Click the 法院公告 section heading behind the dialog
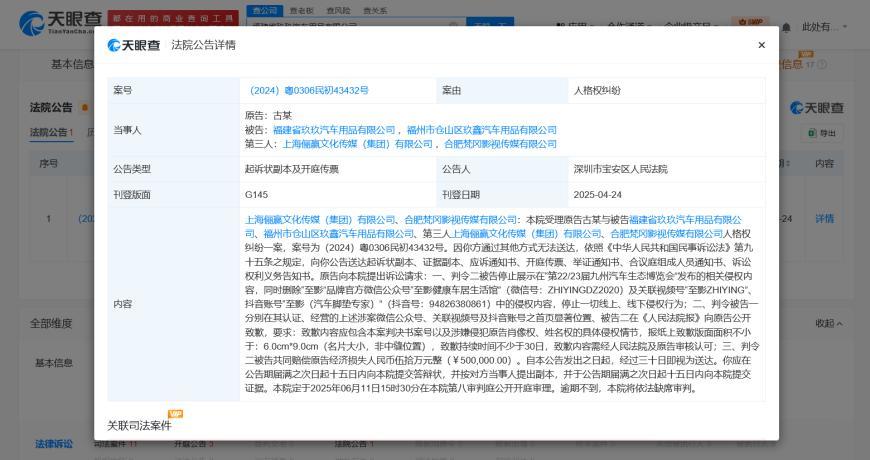 point(51,107)
